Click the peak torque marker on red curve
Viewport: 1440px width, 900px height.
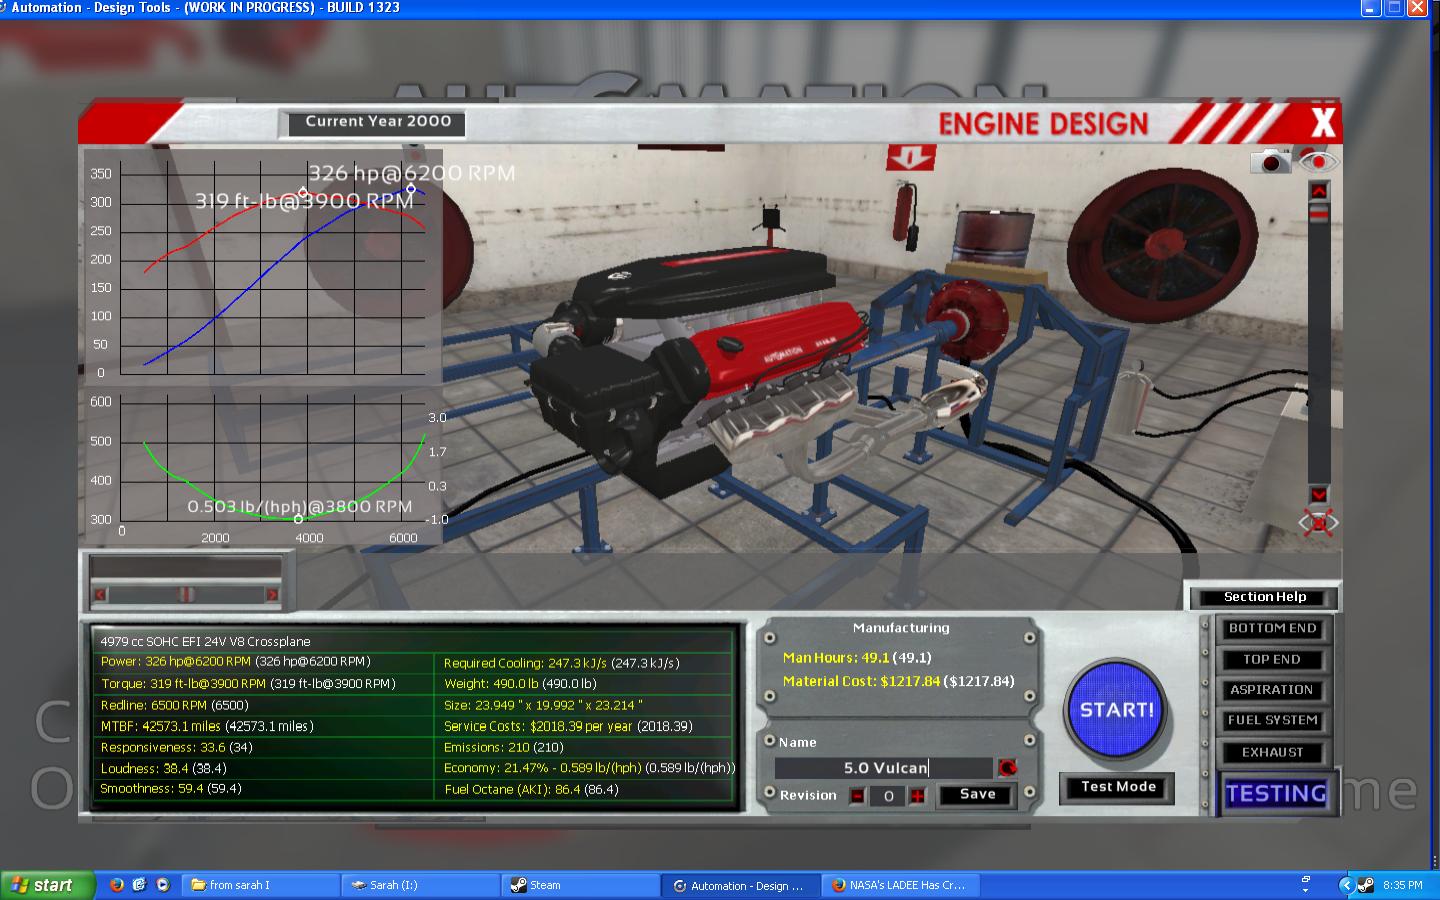pos(303,193)
